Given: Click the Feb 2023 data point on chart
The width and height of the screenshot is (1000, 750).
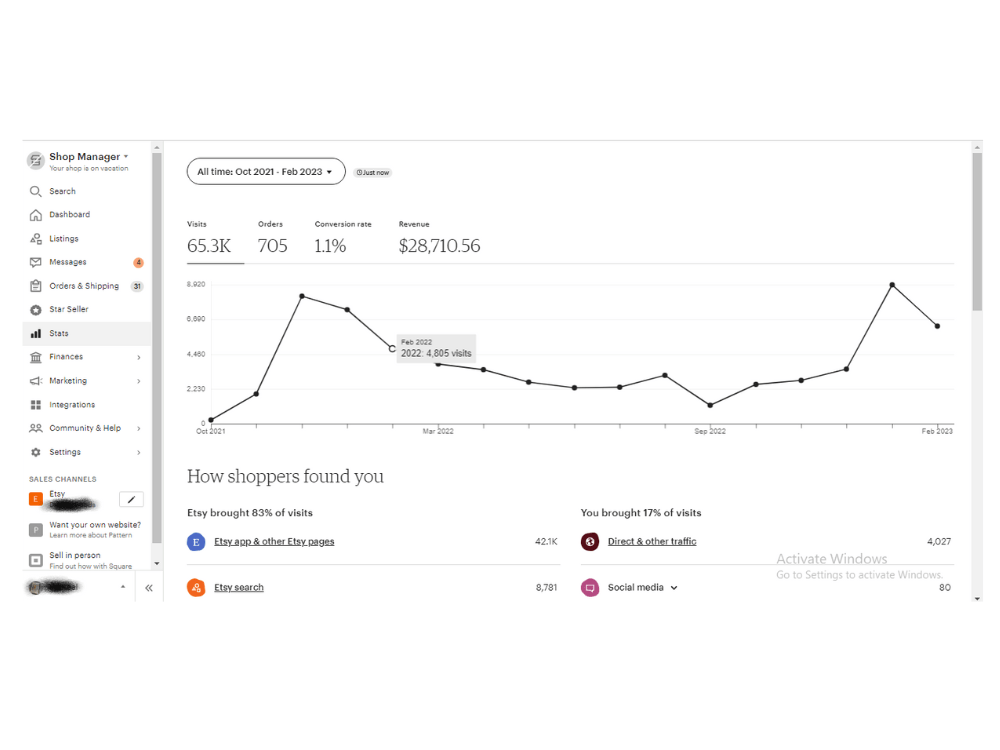Looking at the screenshot, I should [x=938, y=326].
